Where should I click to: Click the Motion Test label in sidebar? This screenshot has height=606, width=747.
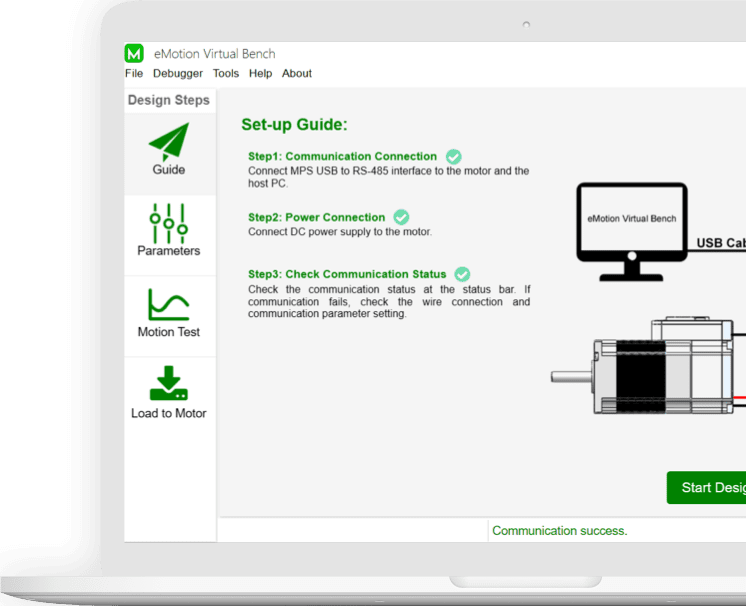click(x=169, y=332)
